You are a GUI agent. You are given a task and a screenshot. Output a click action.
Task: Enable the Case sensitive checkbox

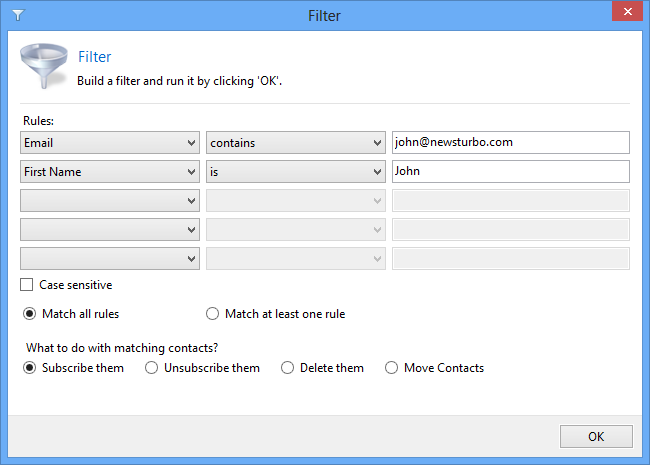click(28, 285)
